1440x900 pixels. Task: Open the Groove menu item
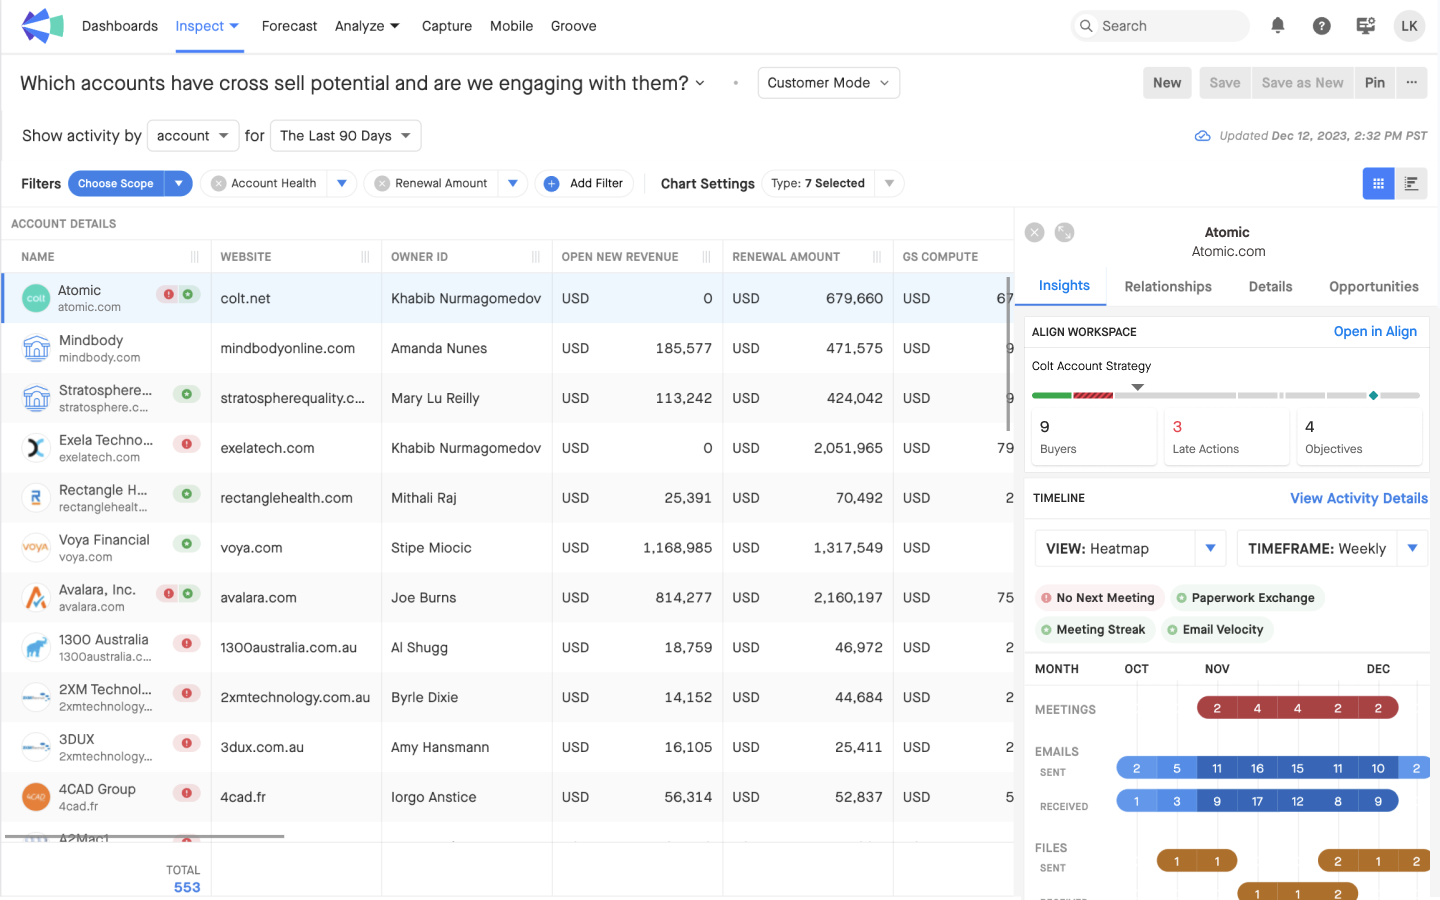click(x=574, y=26)
